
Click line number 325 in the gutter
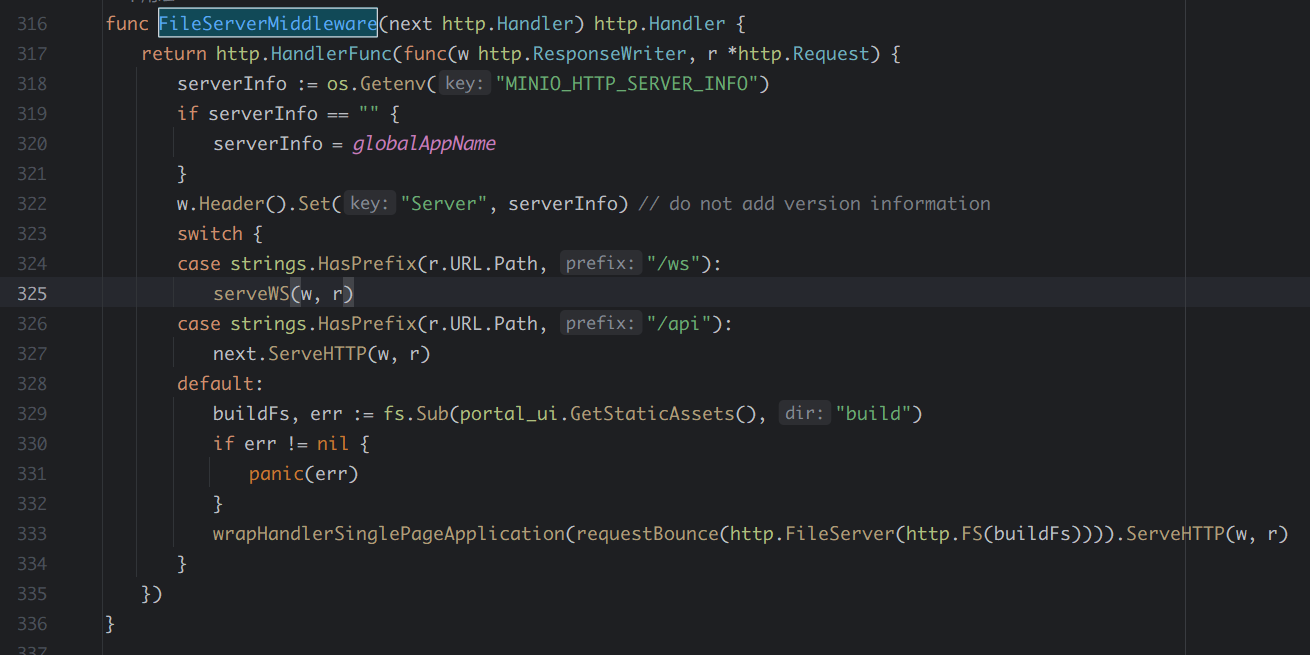32,293
